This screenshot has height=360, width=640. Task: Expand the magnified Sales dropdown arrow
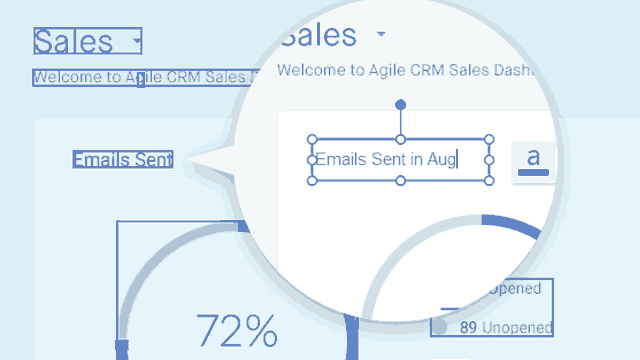point(381,34)
